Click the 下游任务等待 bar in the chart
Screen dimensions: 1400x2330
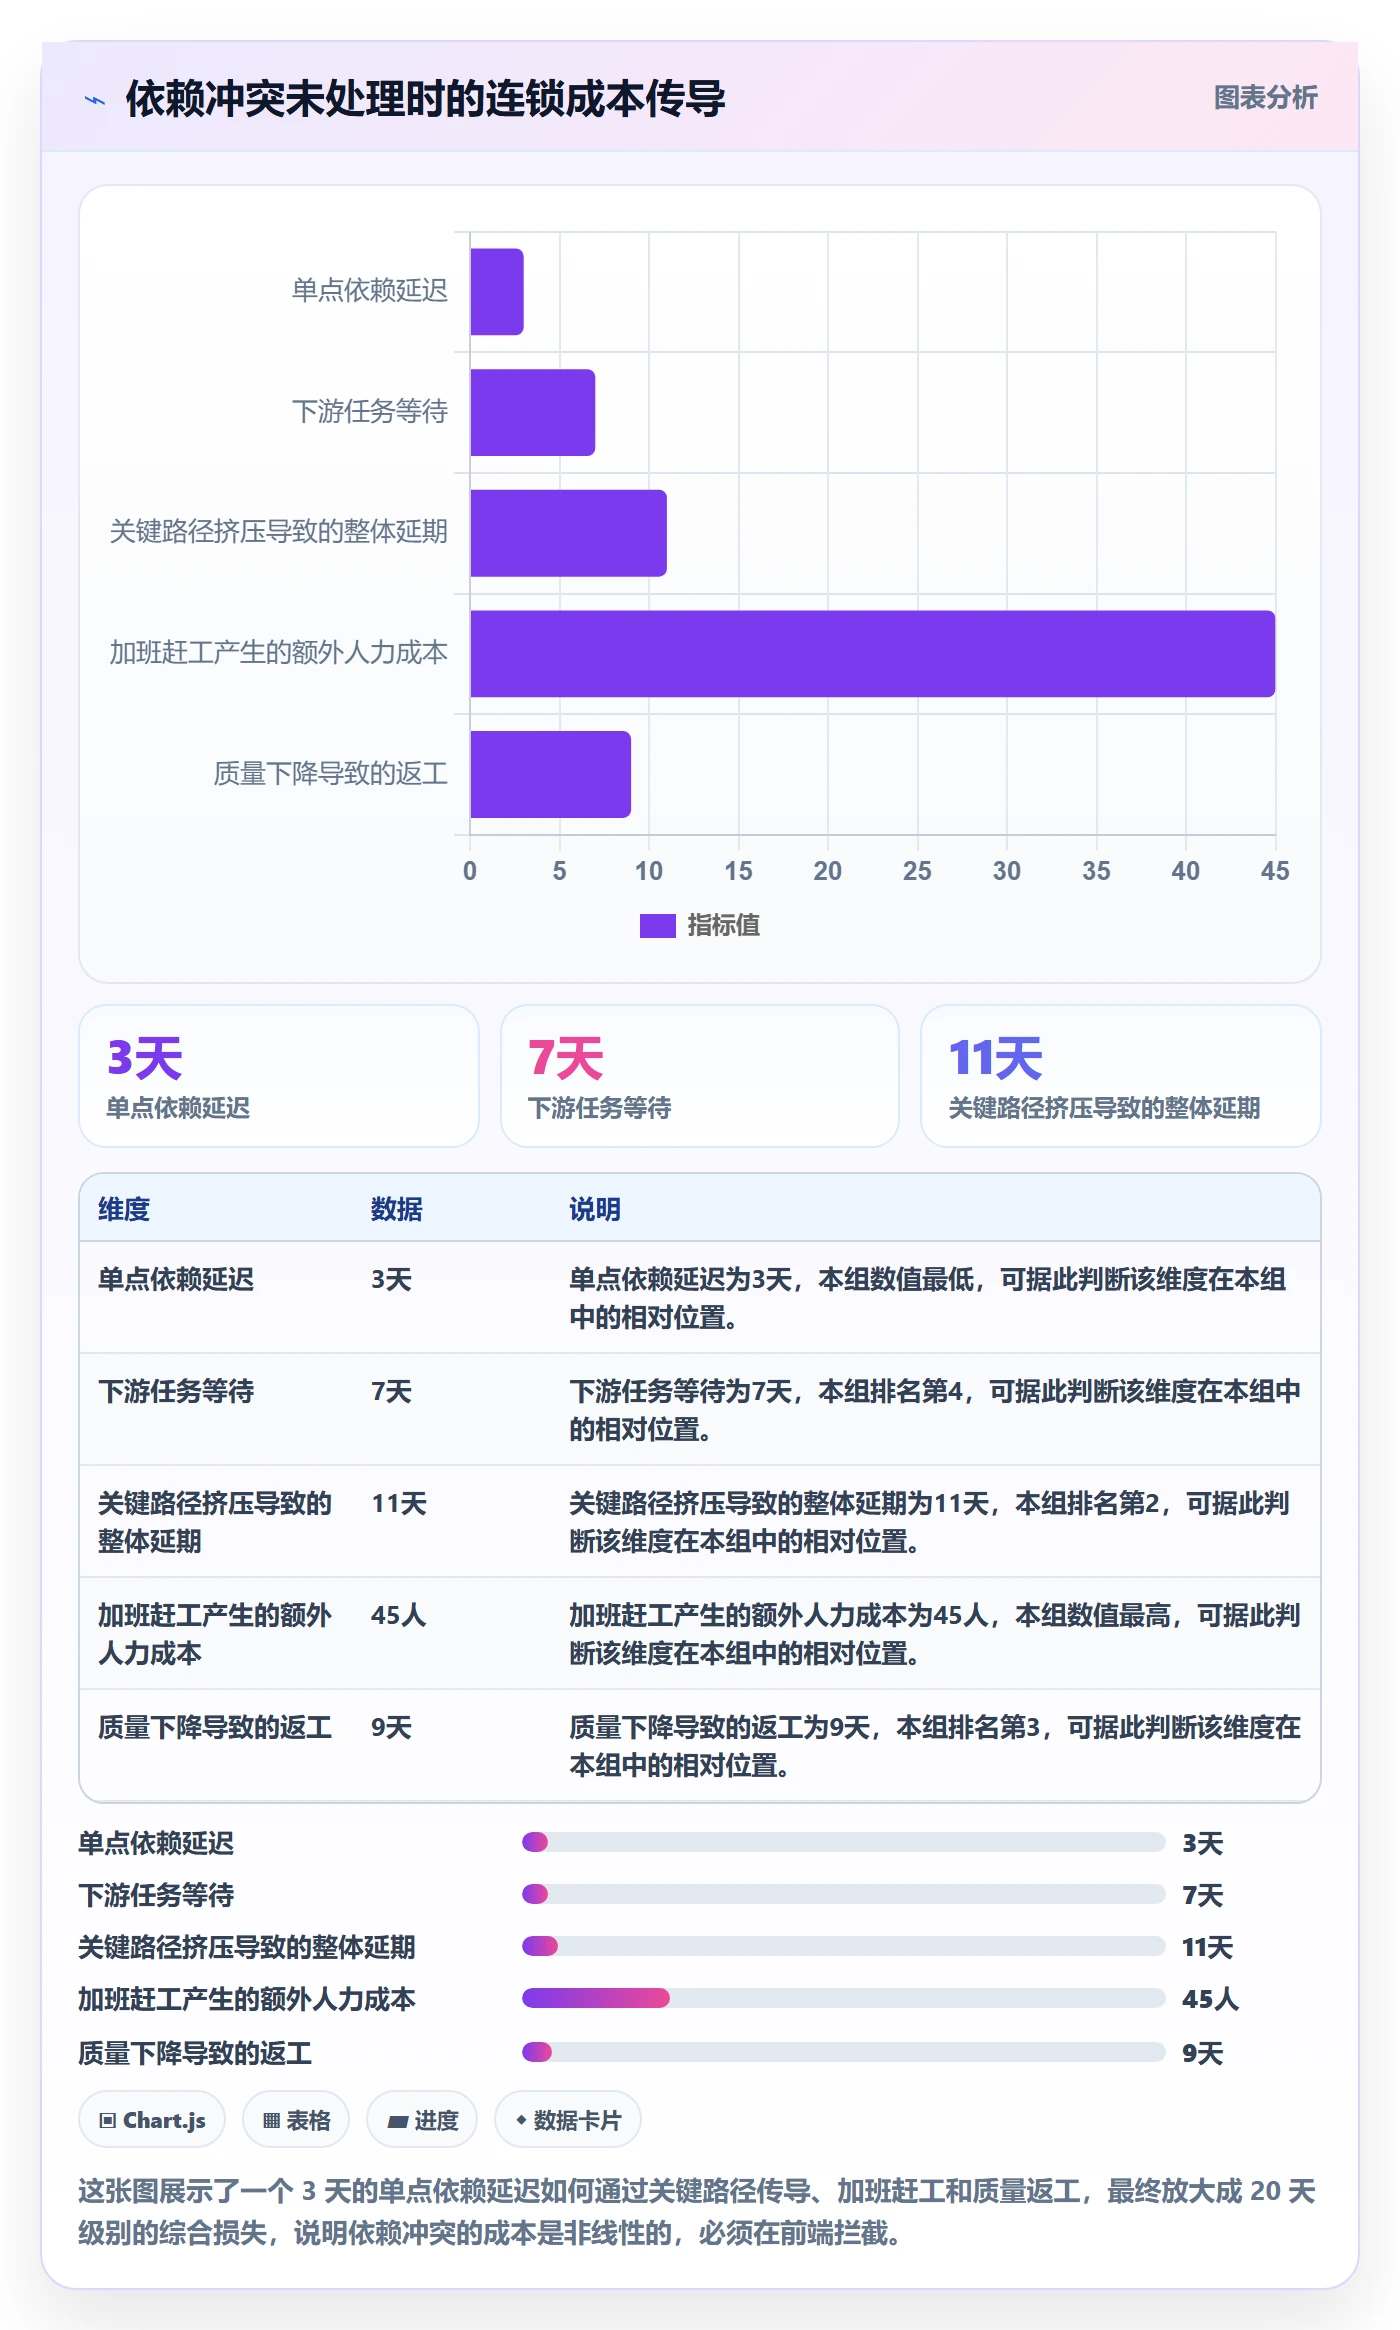point(533,412)
